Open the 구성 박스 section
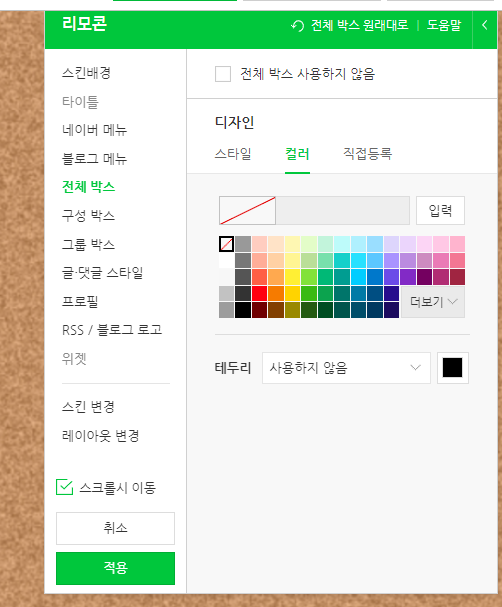The height and width of the screenshot is (607, 502). coord(89,216)
